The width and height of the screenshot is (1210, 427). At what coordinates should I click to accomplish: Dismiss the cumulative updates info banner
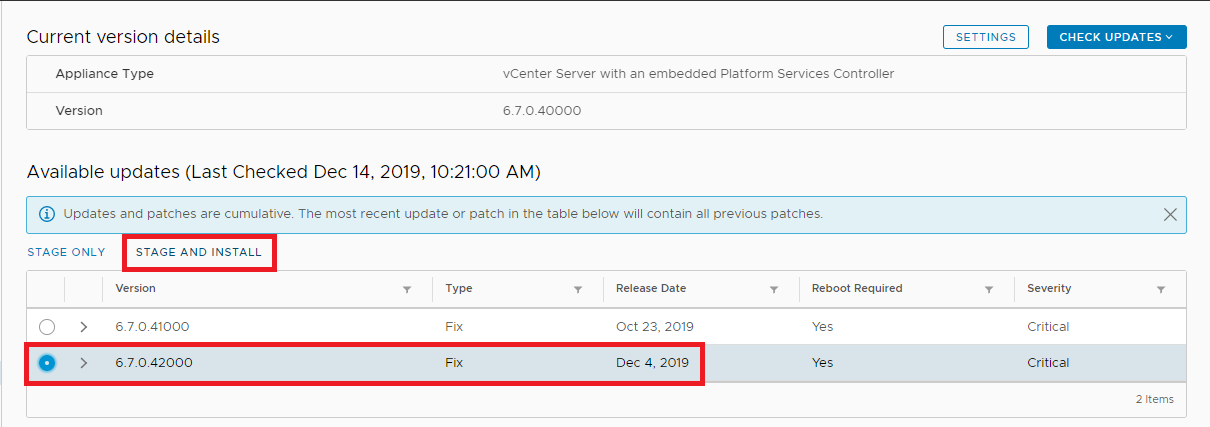pyautogui.click(x=1170, y=214)
